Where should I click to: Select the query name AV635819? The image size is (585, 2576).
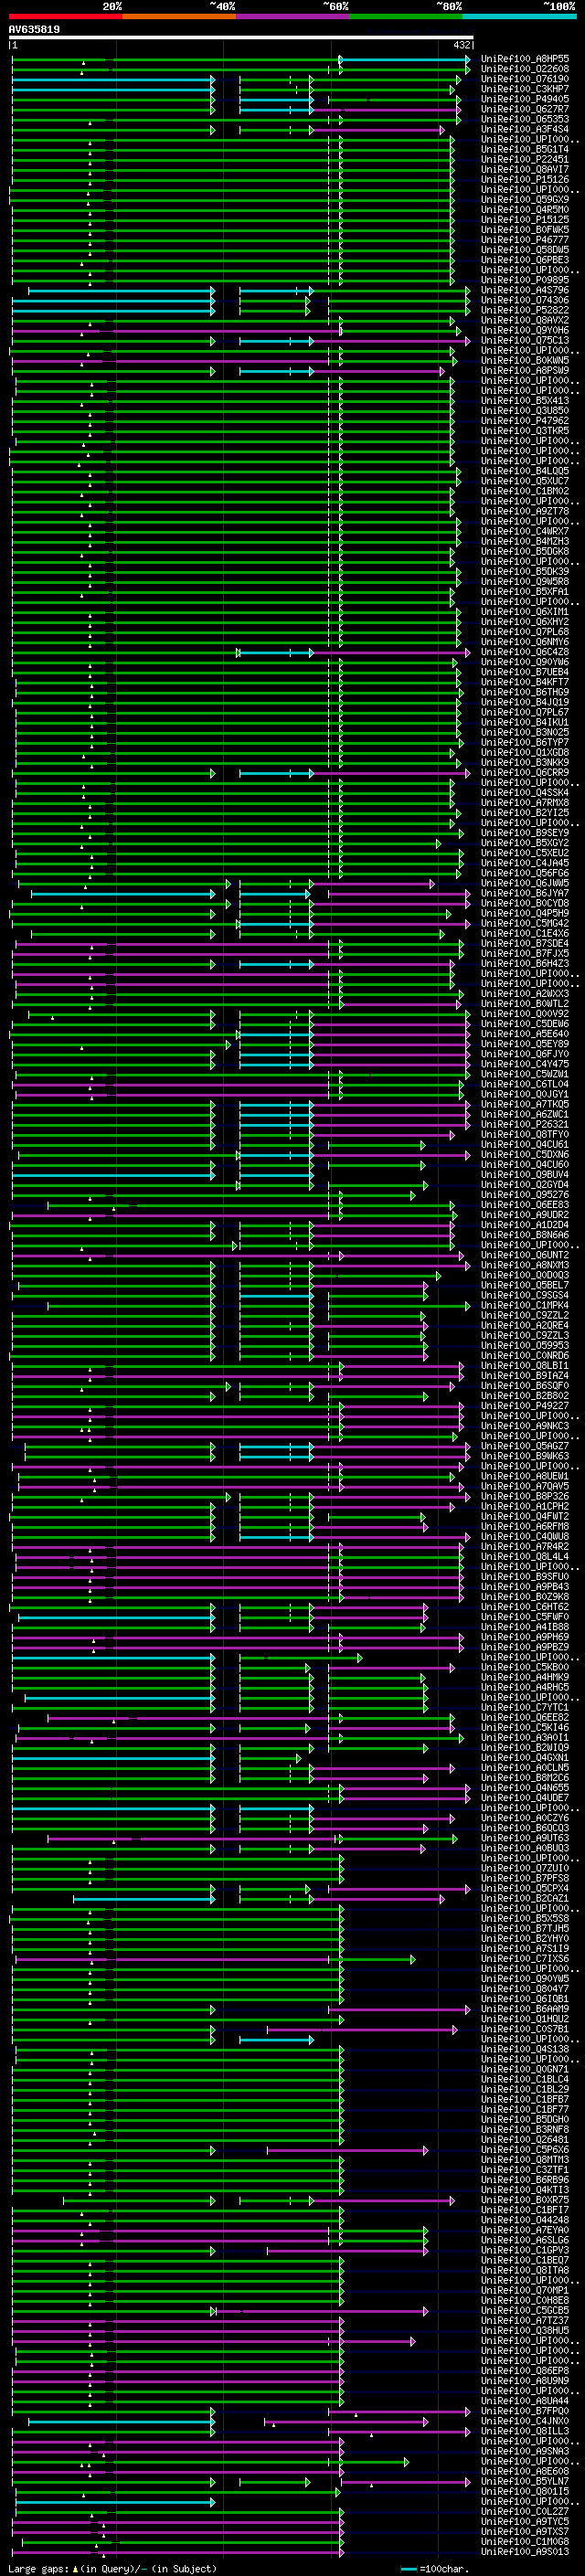click(x=34, y=29)
